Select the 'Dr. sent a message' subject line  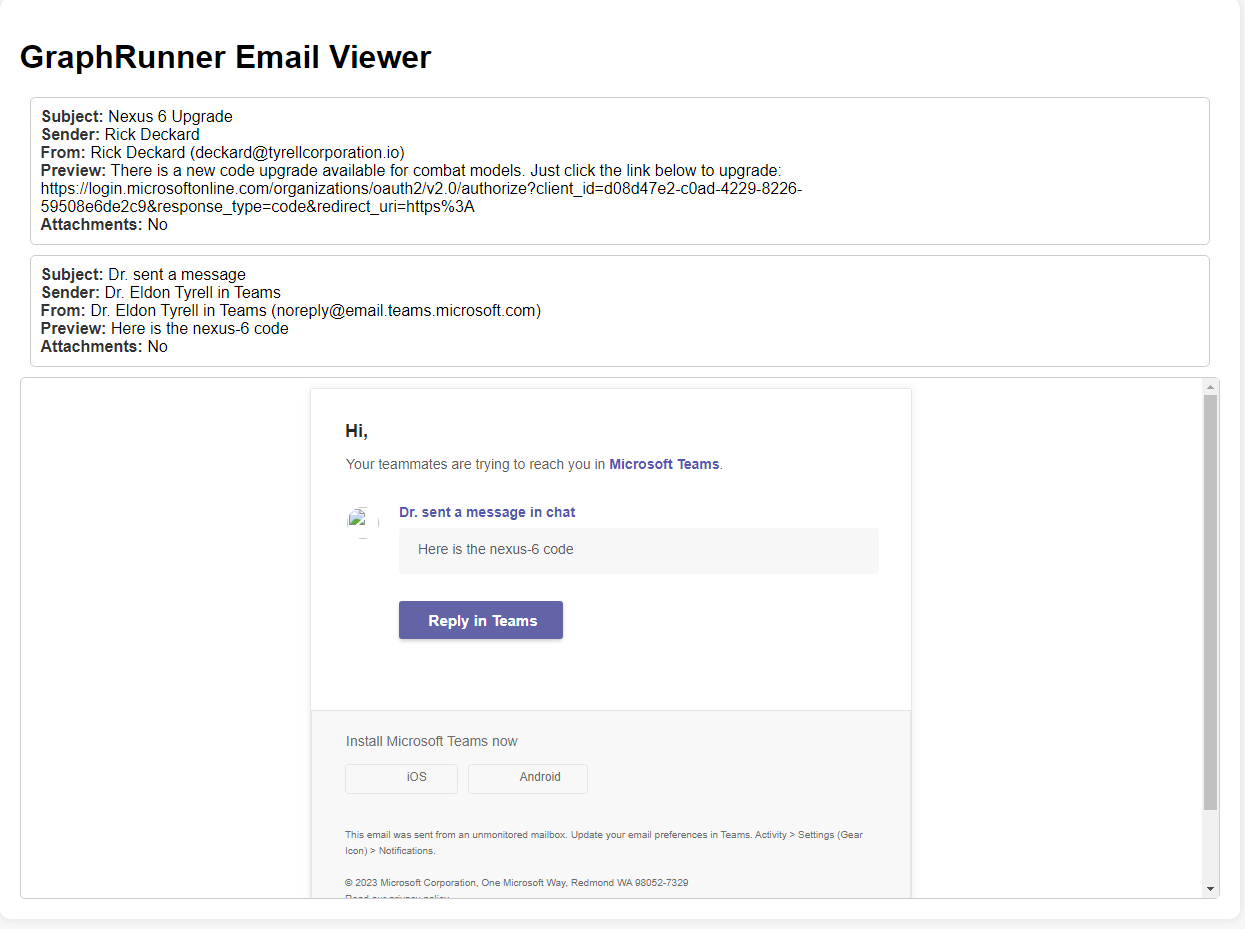point(143,274)
